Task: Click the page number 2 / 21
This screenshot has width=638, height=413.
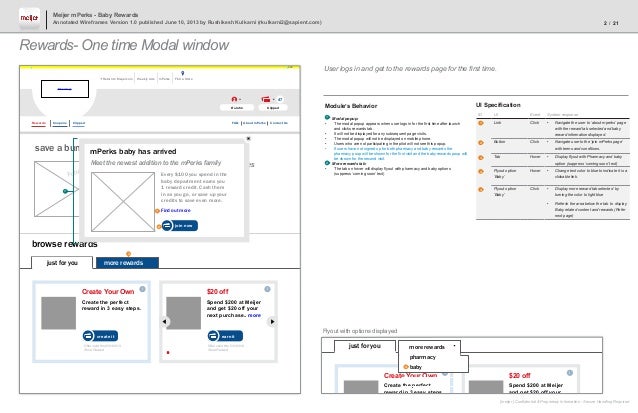Action: [x=611, y=23]
